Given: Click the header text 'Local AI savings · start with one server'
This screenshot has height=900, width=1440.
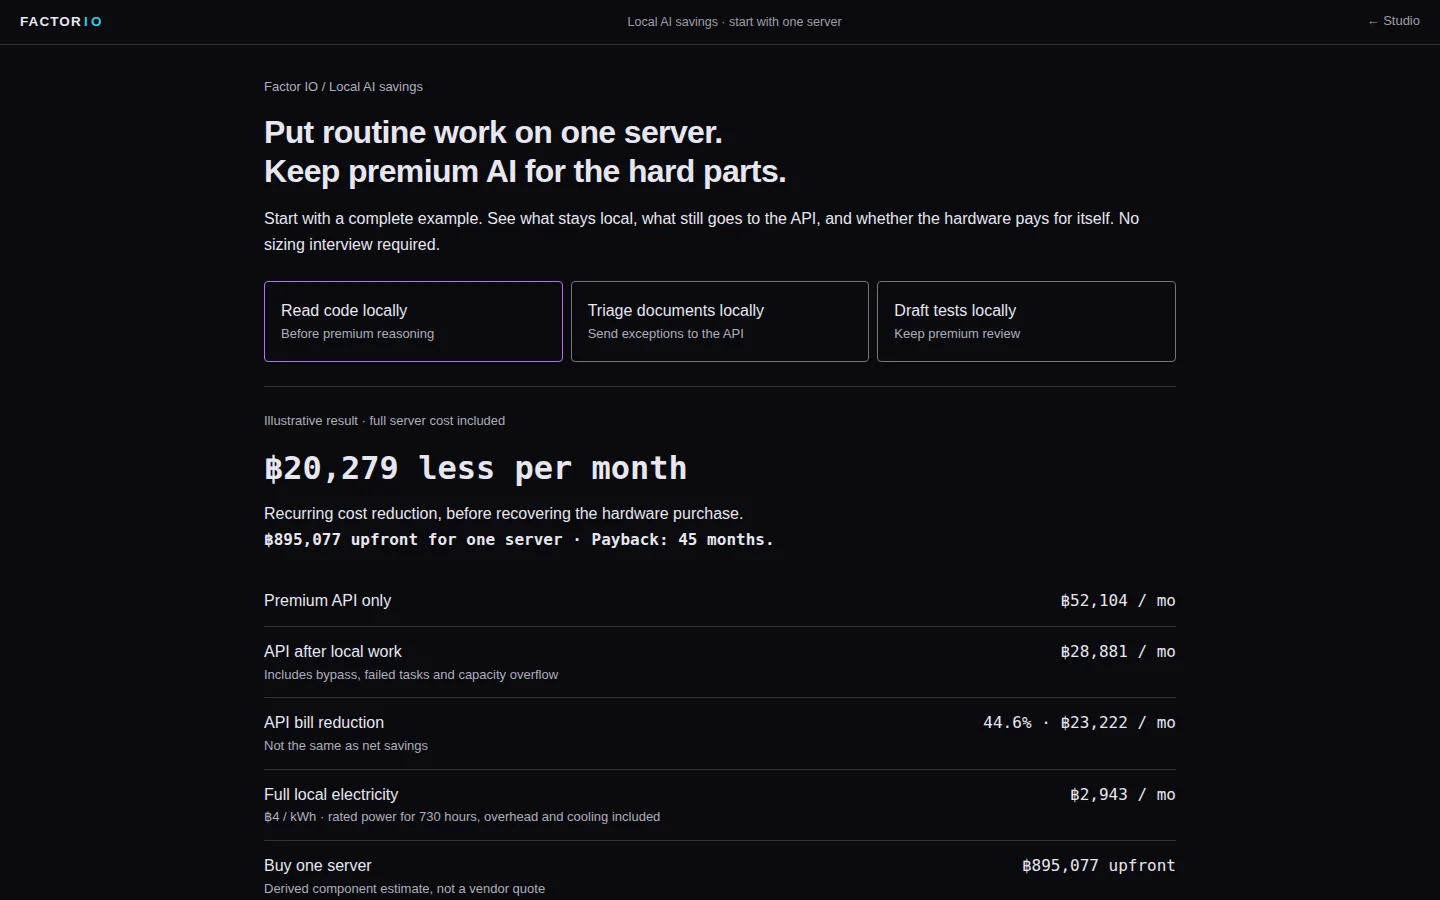Looking at the screenshot, I should [x=734, y=22].
